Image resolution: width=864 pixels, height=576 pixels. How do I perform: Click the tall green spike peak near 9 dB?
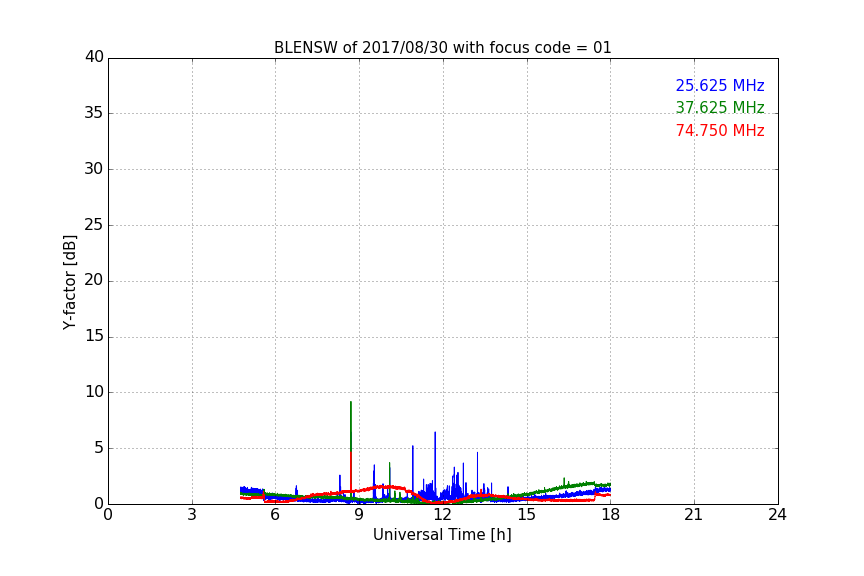(350, 403)
